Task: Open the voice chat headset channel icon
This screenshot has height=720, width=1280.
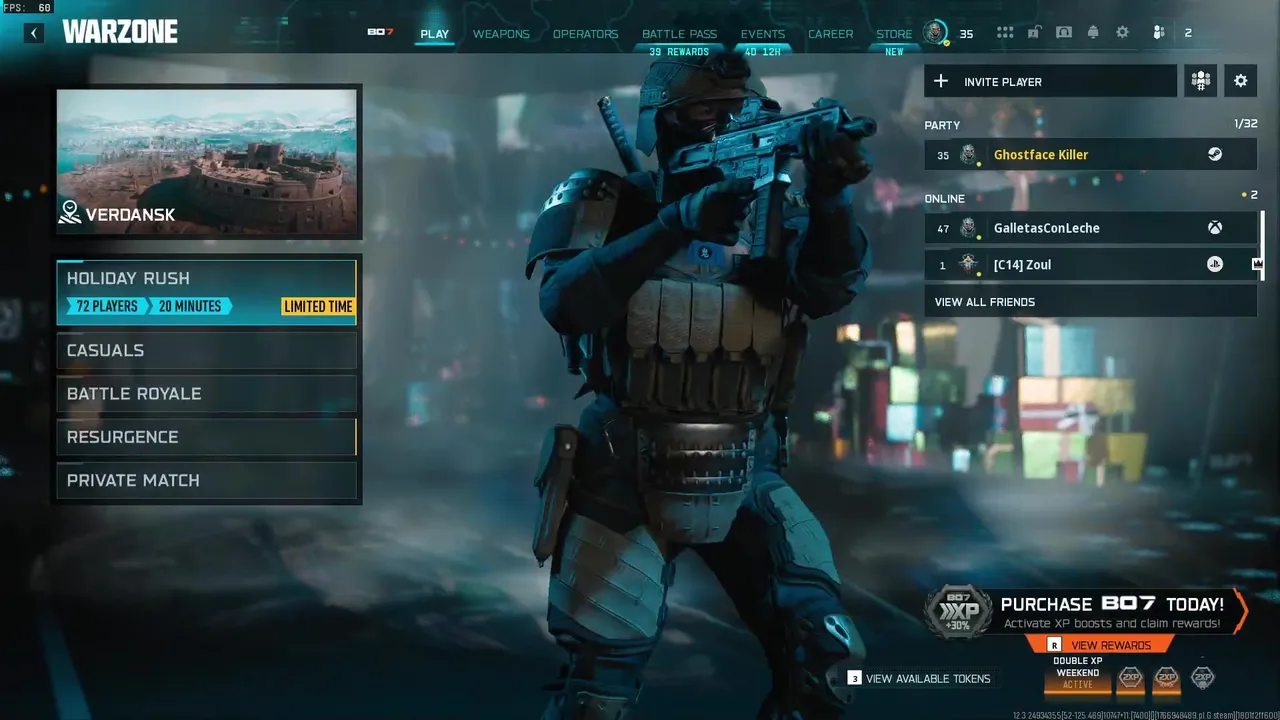Action: click(x=1064, y=33)
